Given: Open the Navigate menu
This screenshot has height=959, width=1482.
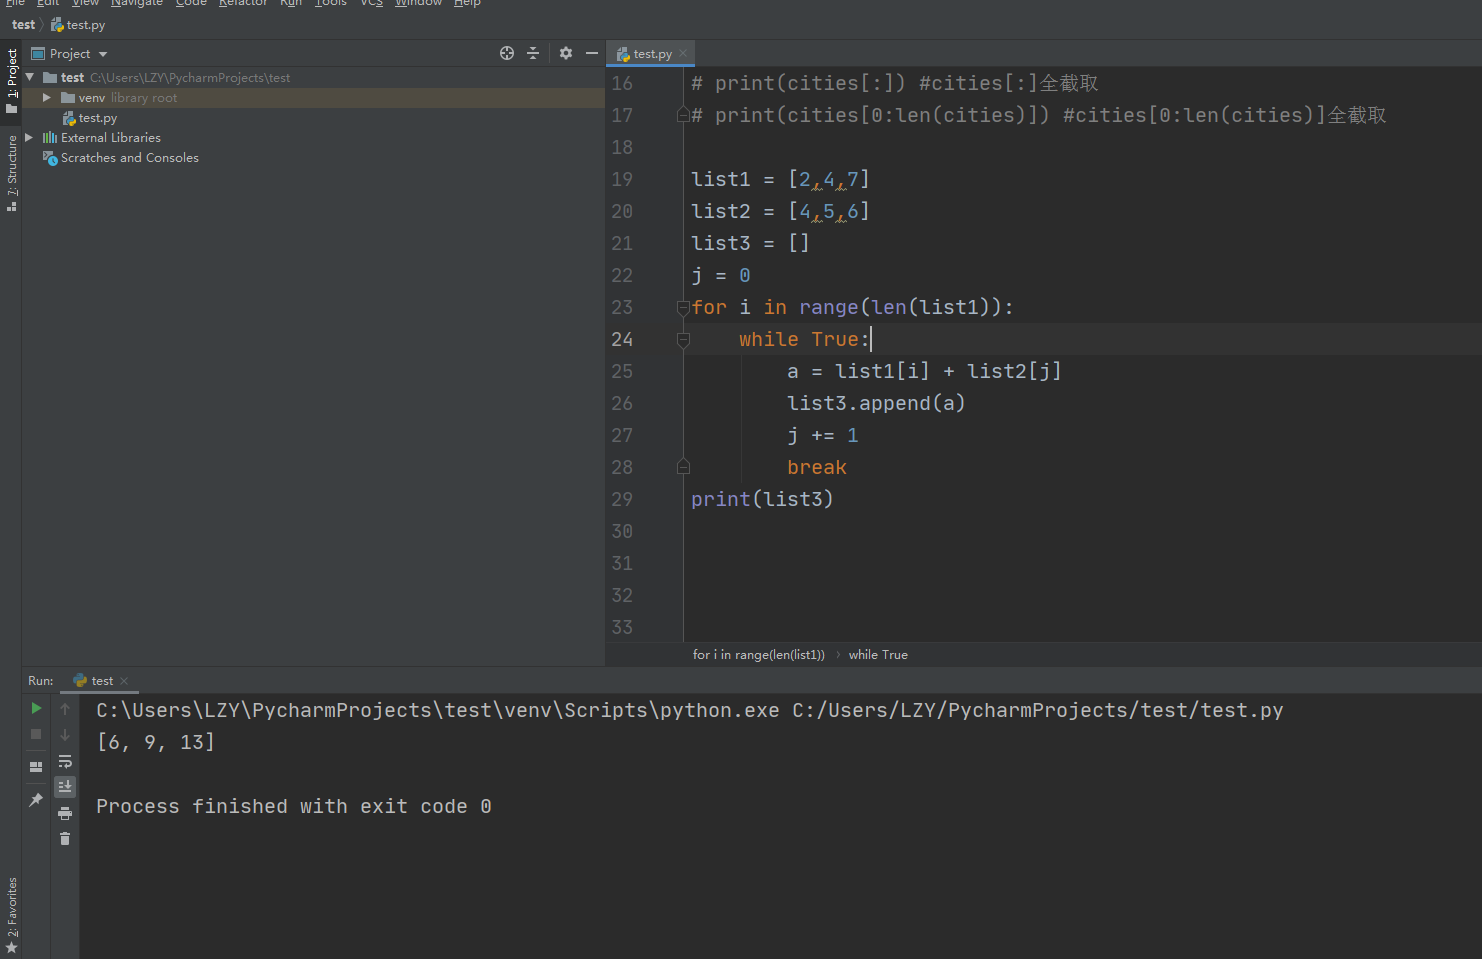Looking at the screenshot, I should (x=137, y=3).
